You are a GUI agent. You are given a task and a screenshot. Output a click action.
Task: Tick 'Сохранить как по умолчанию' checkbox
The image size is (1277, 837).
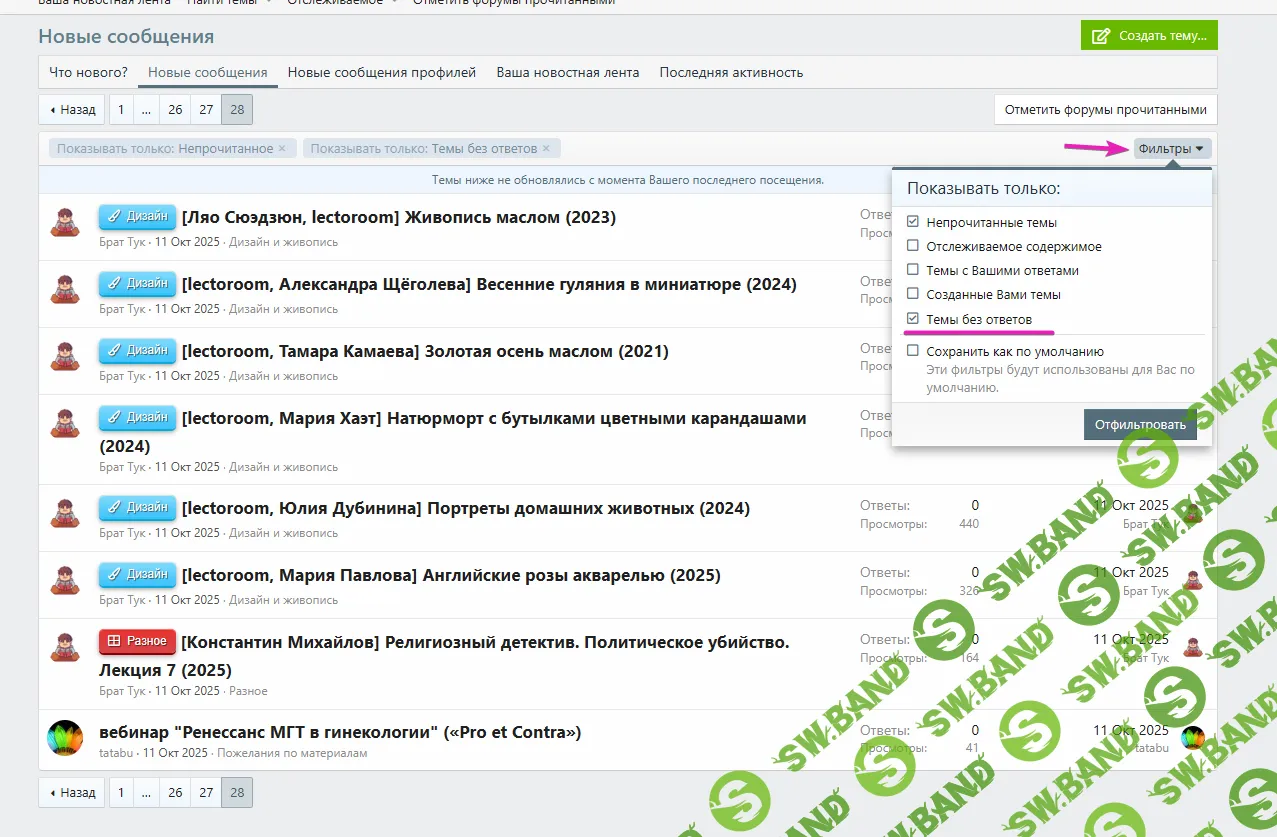coord(912,351)
